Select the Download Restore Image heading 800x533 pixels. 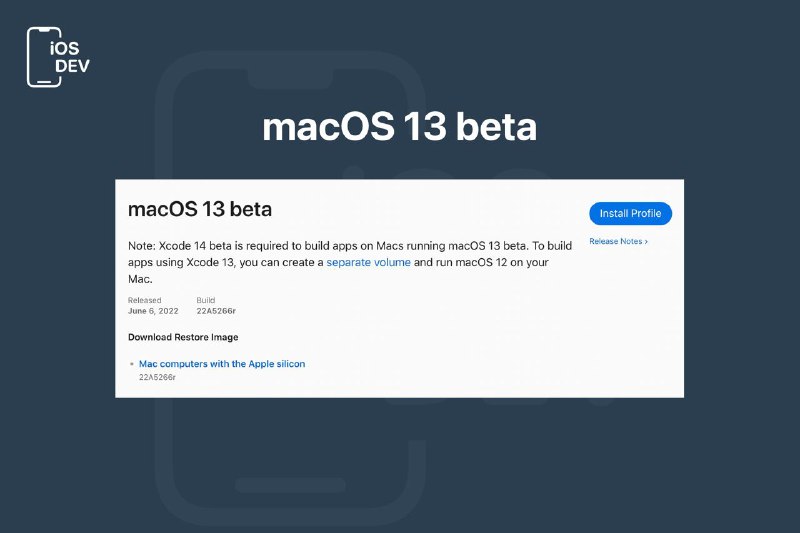tap(183, 337)
